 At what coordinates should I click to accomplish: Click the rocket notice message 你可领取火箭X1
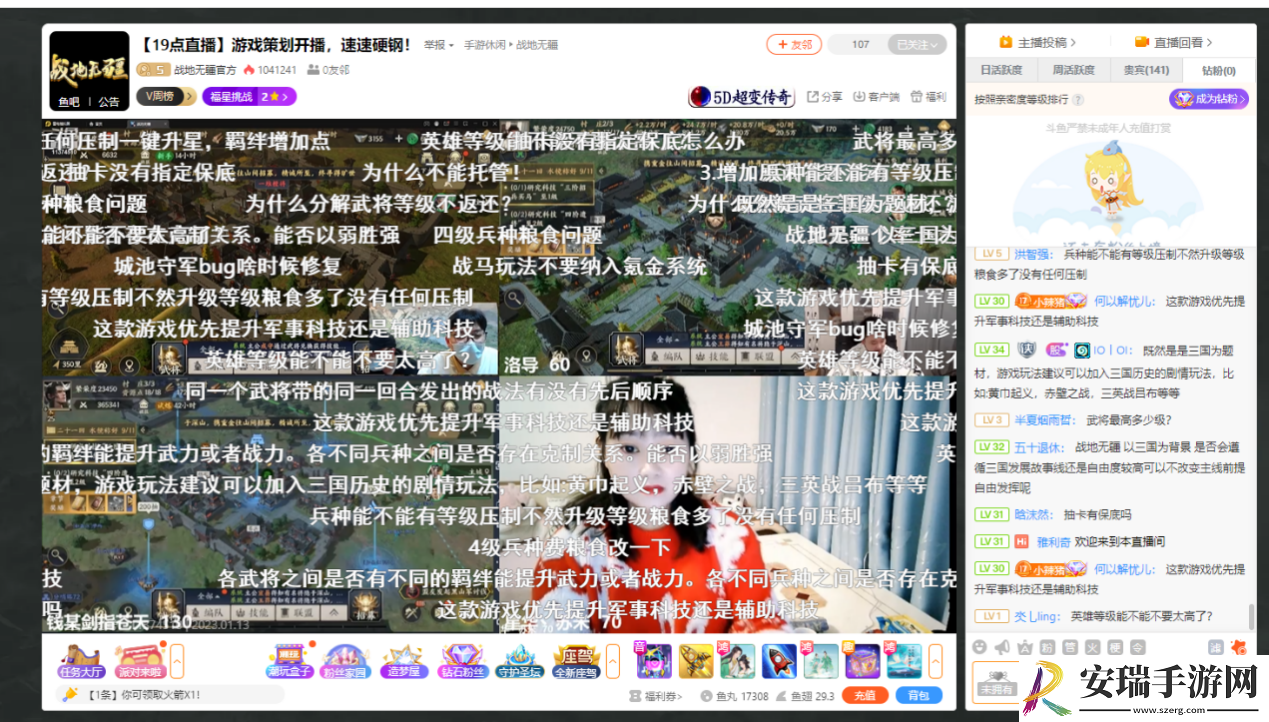[x=144, y=695]
